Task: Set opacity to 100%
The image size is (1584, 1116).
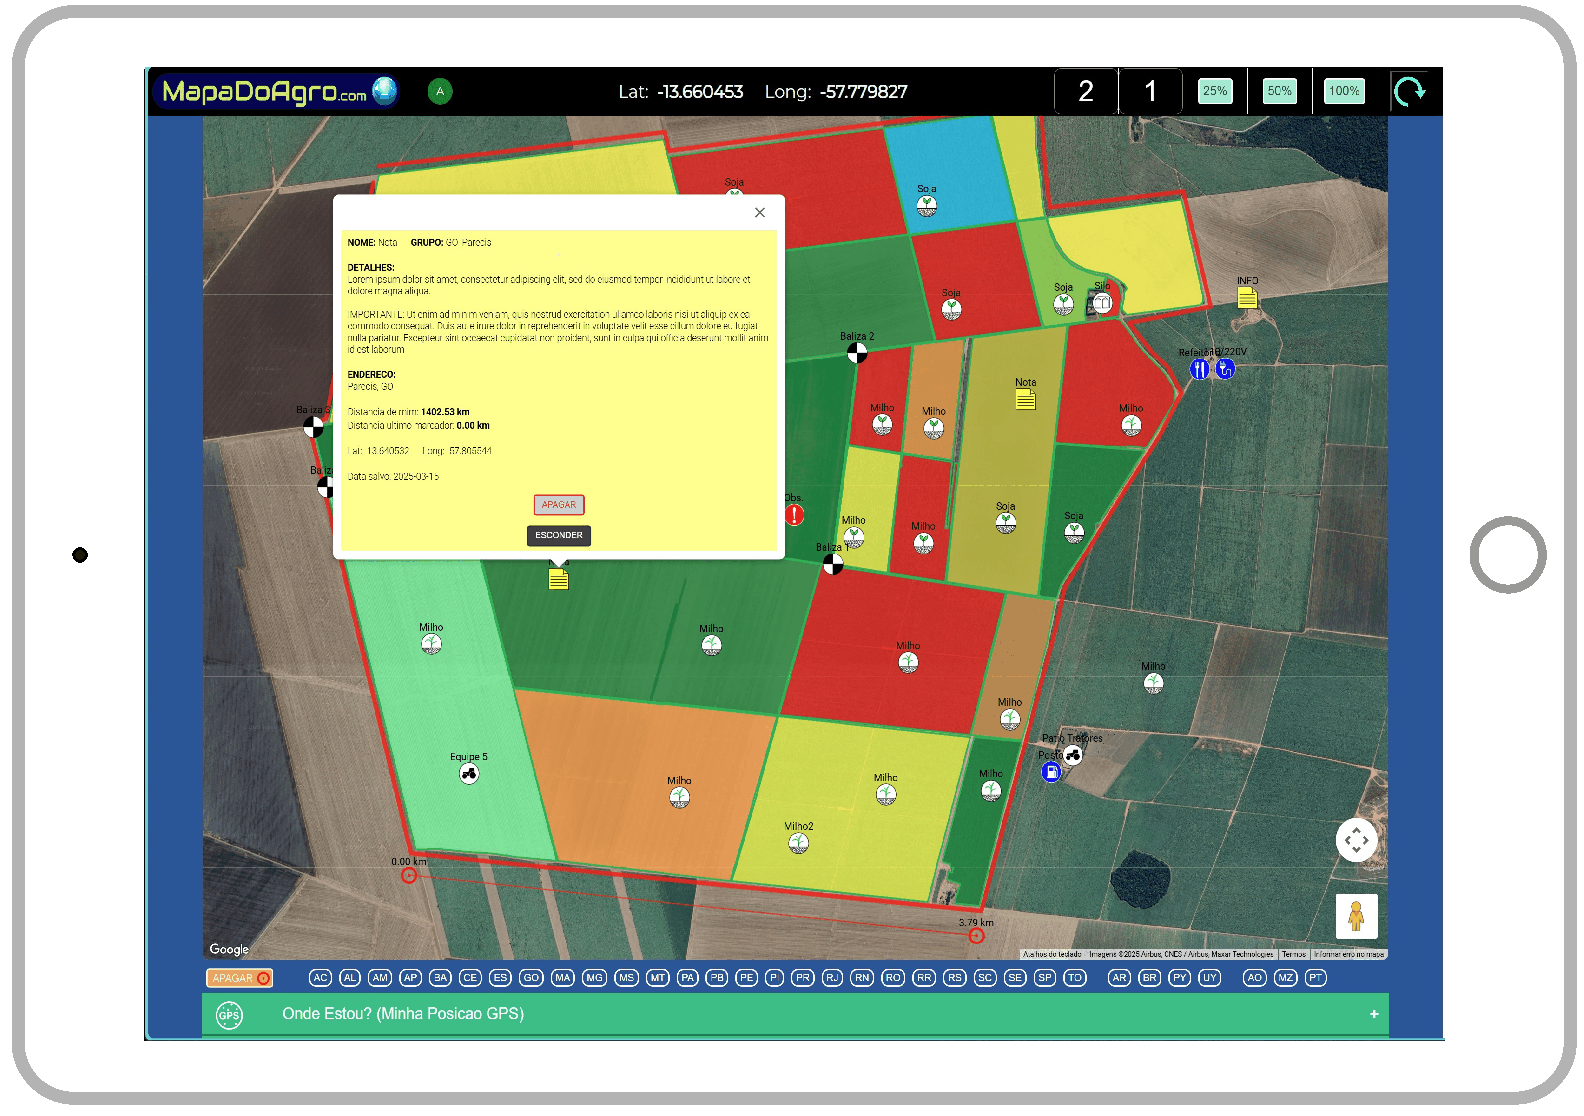Action: coord(1344,91)
